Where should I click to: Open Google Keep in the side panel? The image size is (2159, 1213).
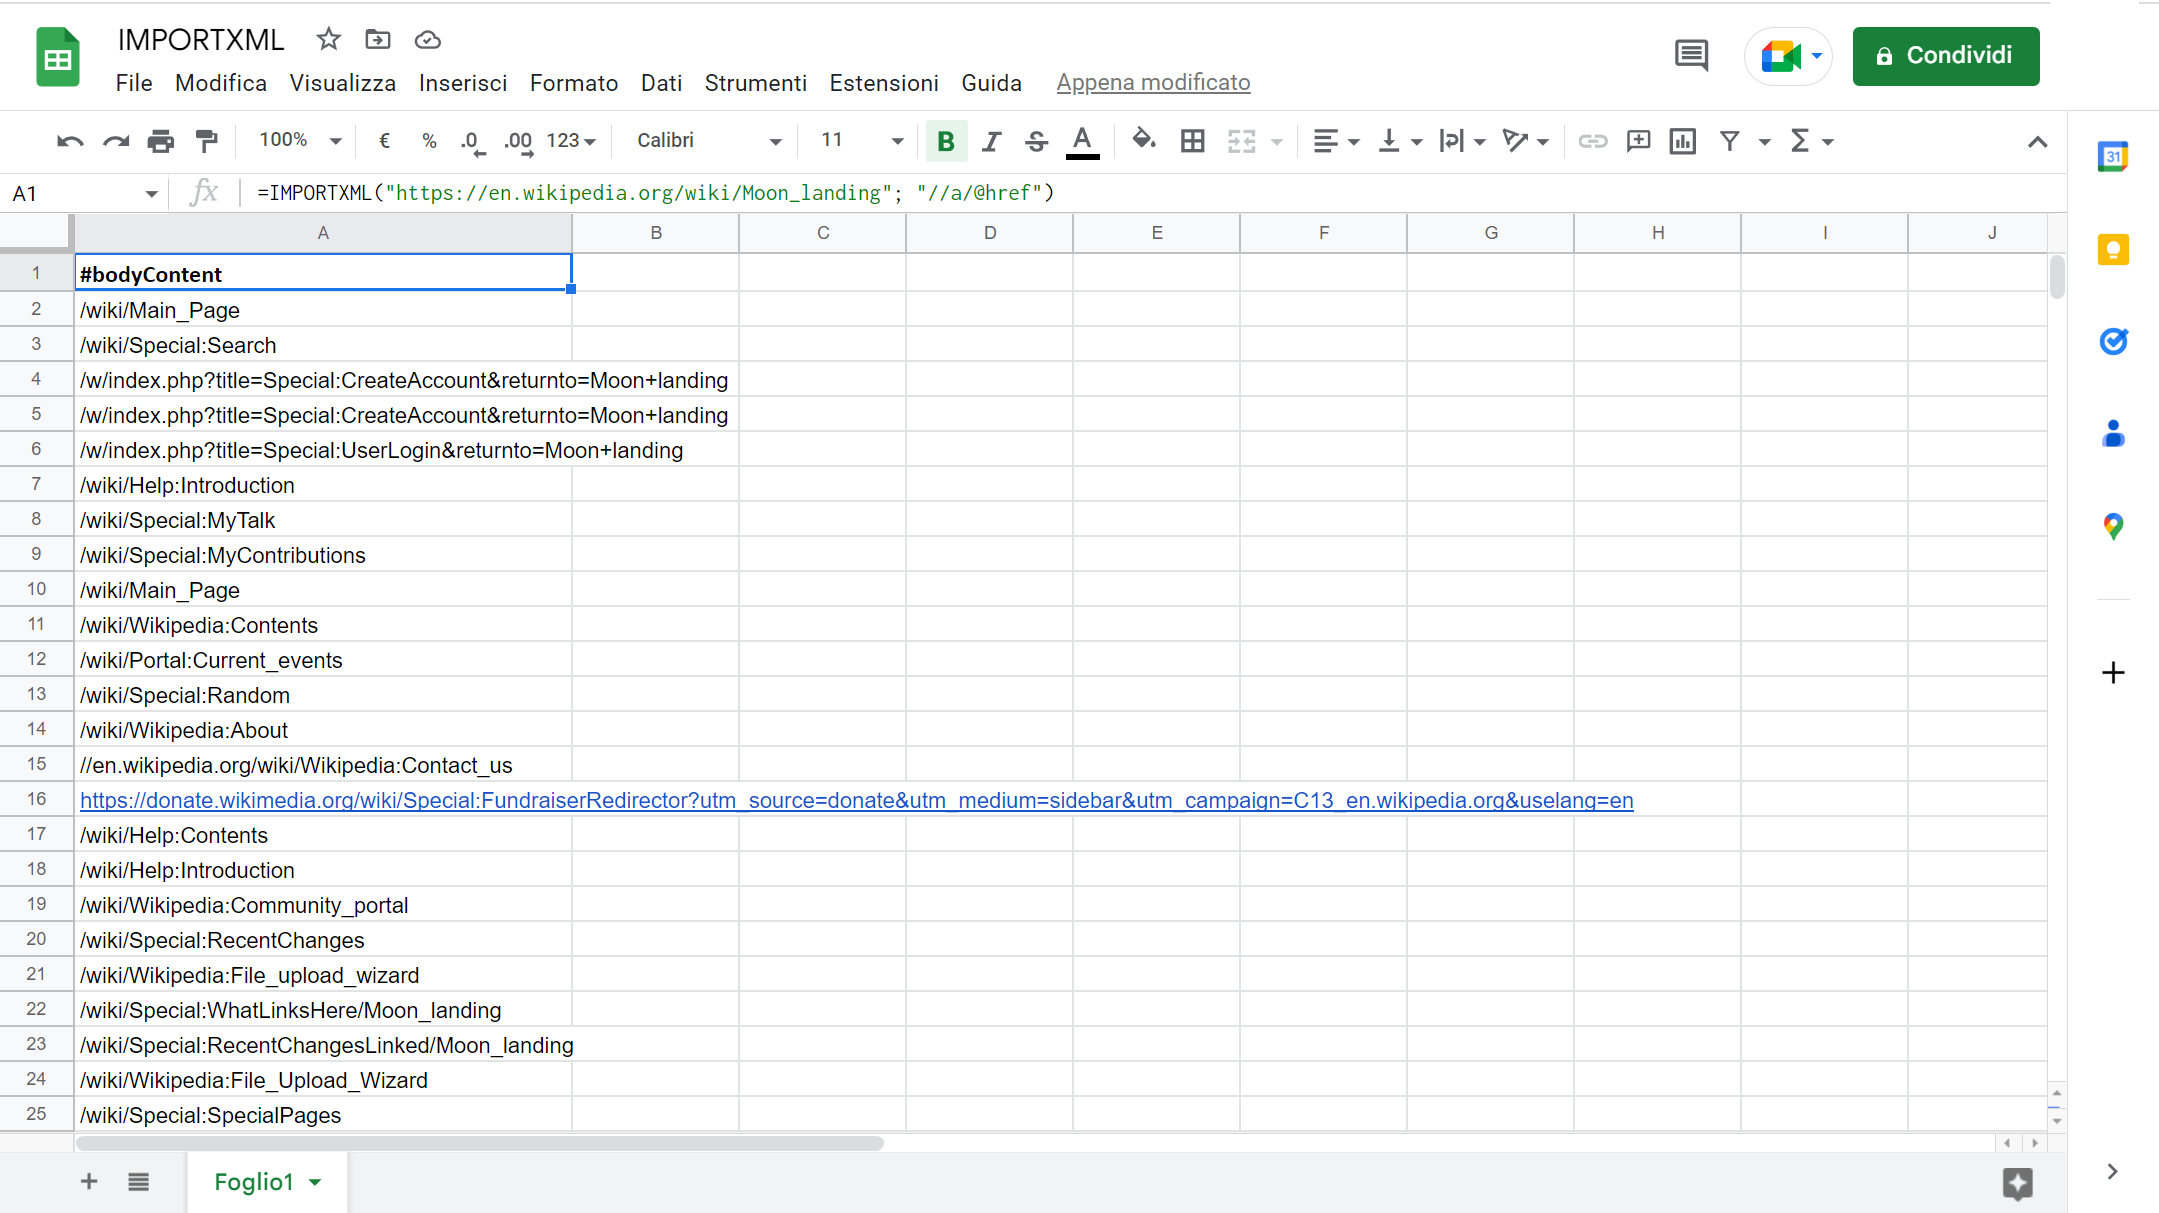tap(2112, 249)
